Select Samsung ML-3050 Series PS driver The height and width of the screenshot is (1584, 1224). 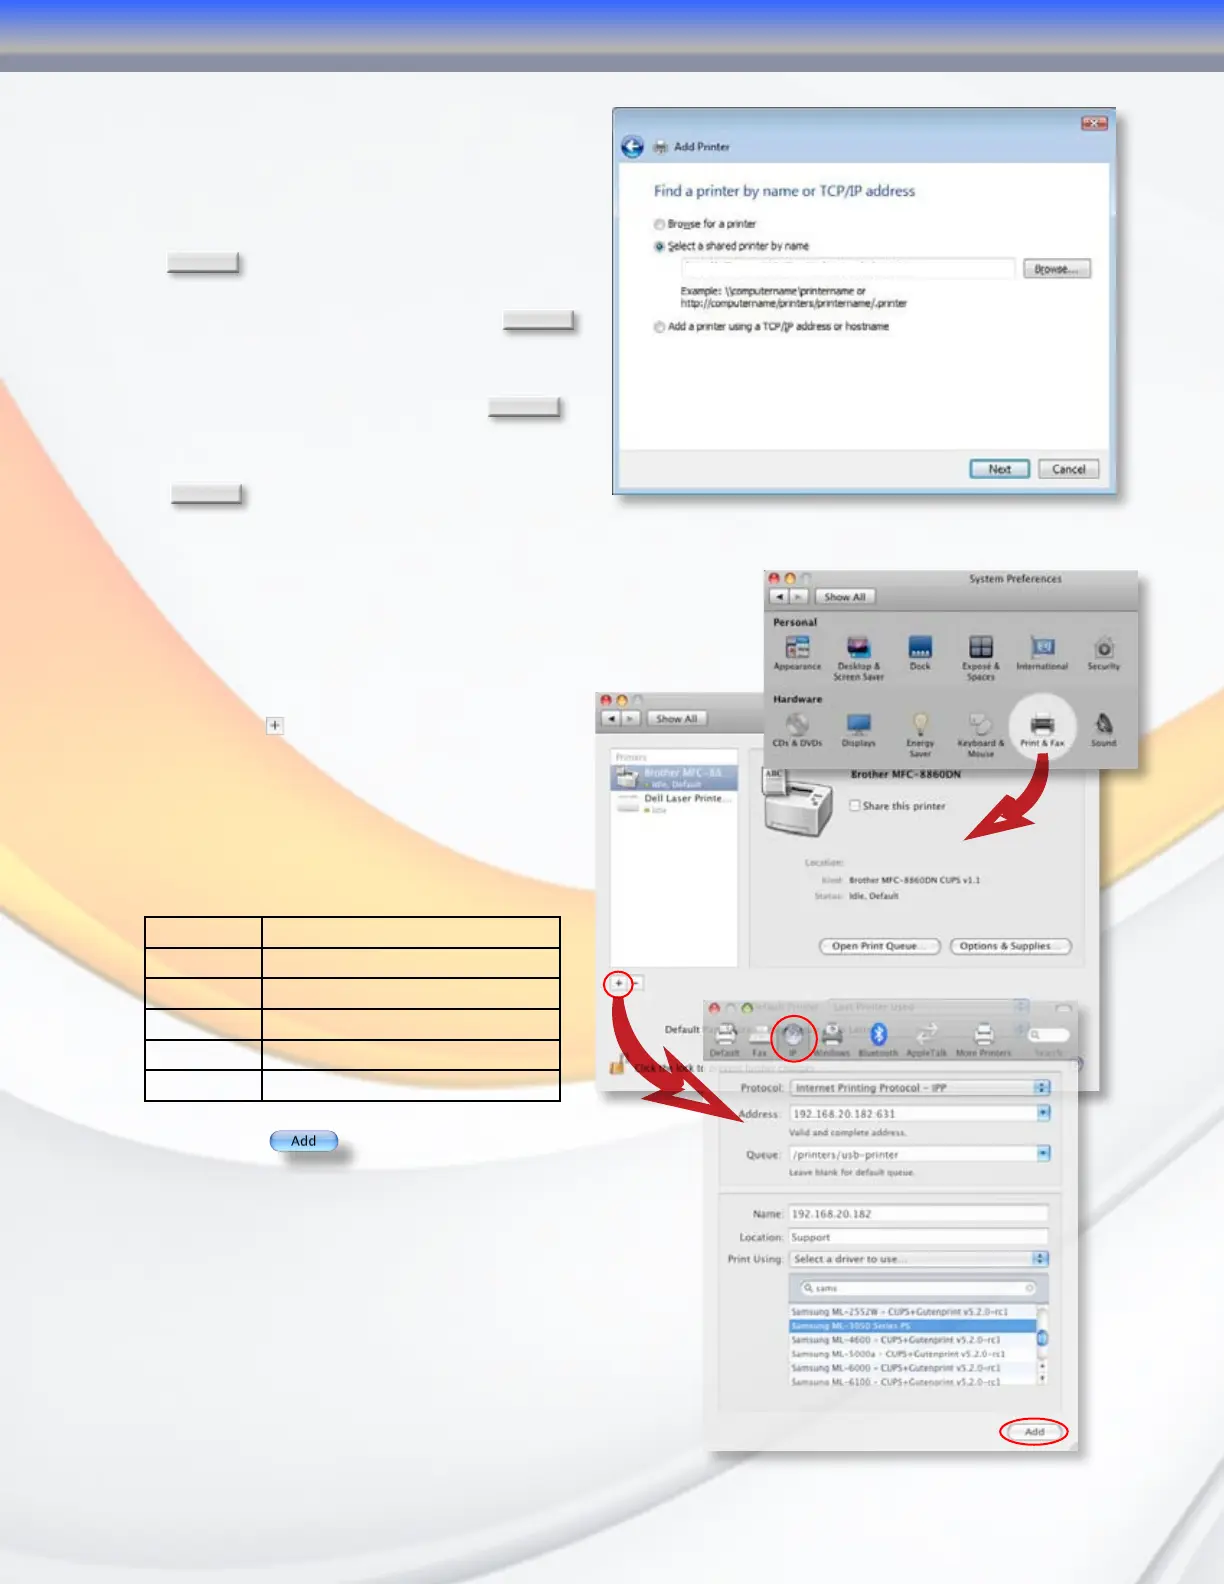(x=912, y=1326)
